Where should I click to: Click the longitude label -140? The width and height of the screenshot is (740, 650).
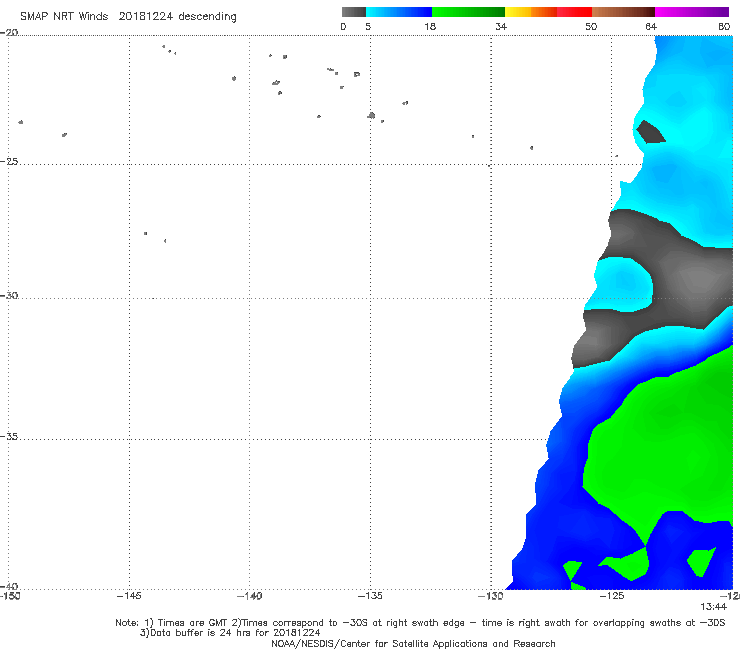point(249,596)
